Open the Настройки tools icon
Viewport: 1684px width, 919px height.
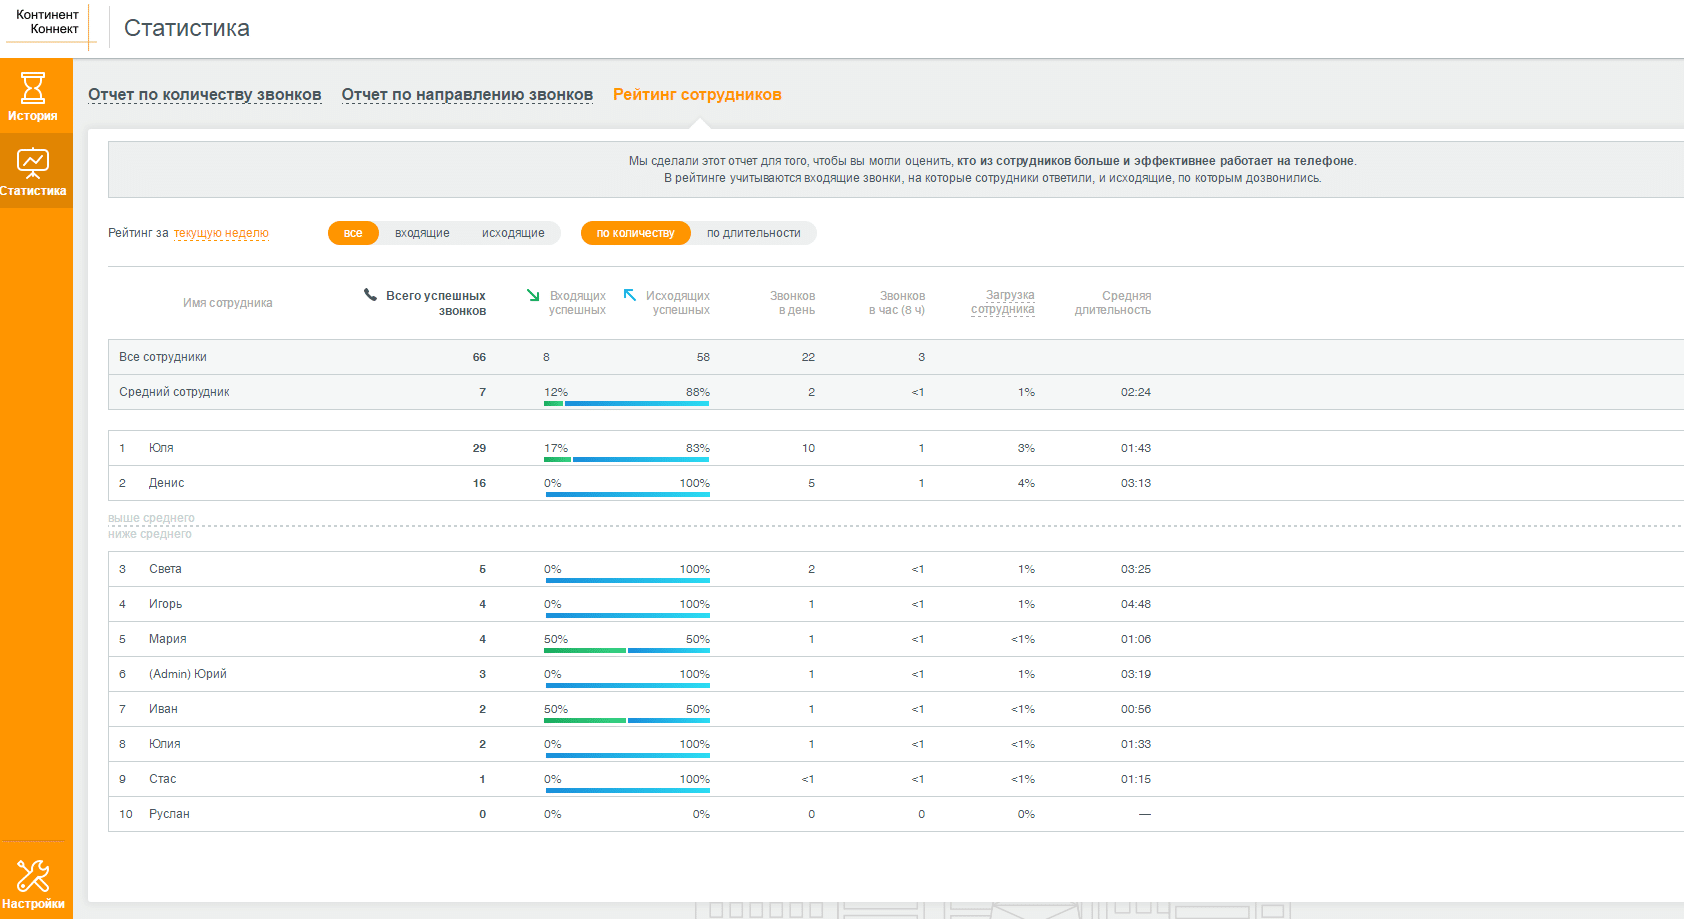[33, 876]
